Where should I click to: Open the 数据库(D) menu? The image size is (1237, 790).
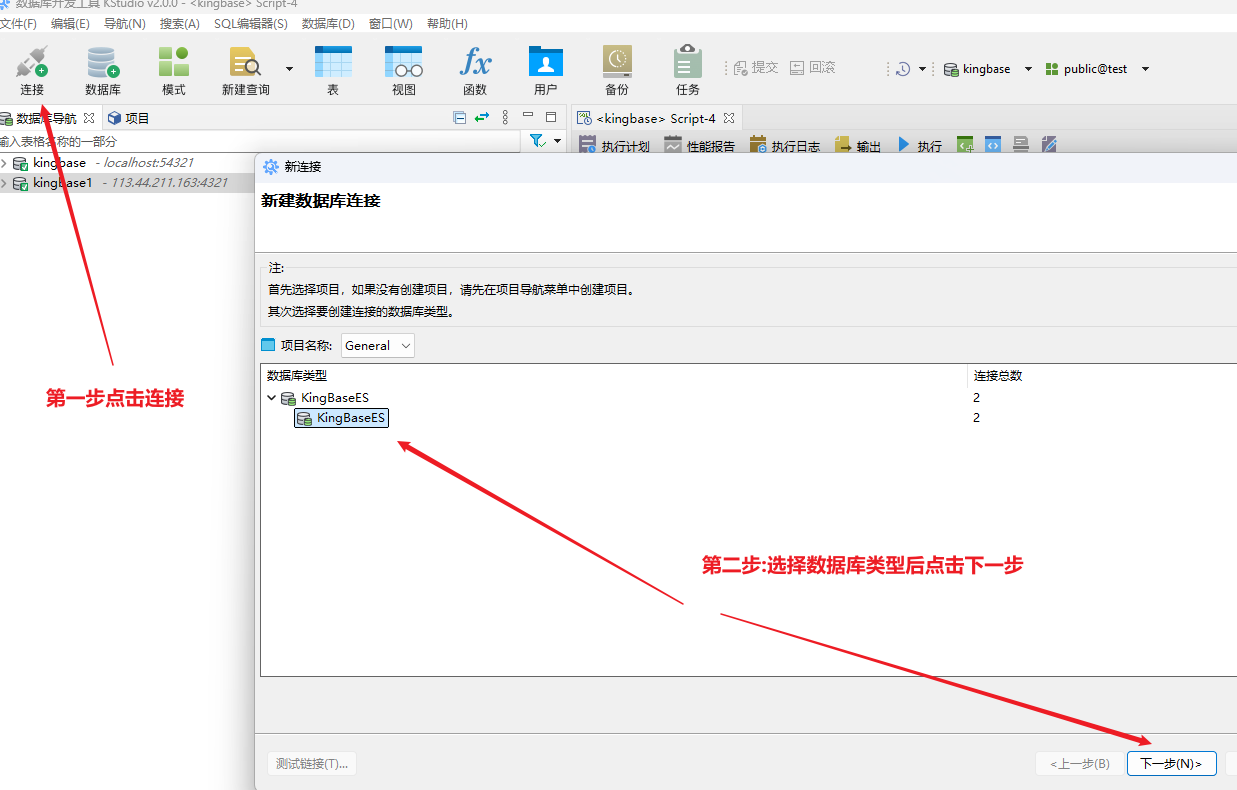click(x=328, y=23)
